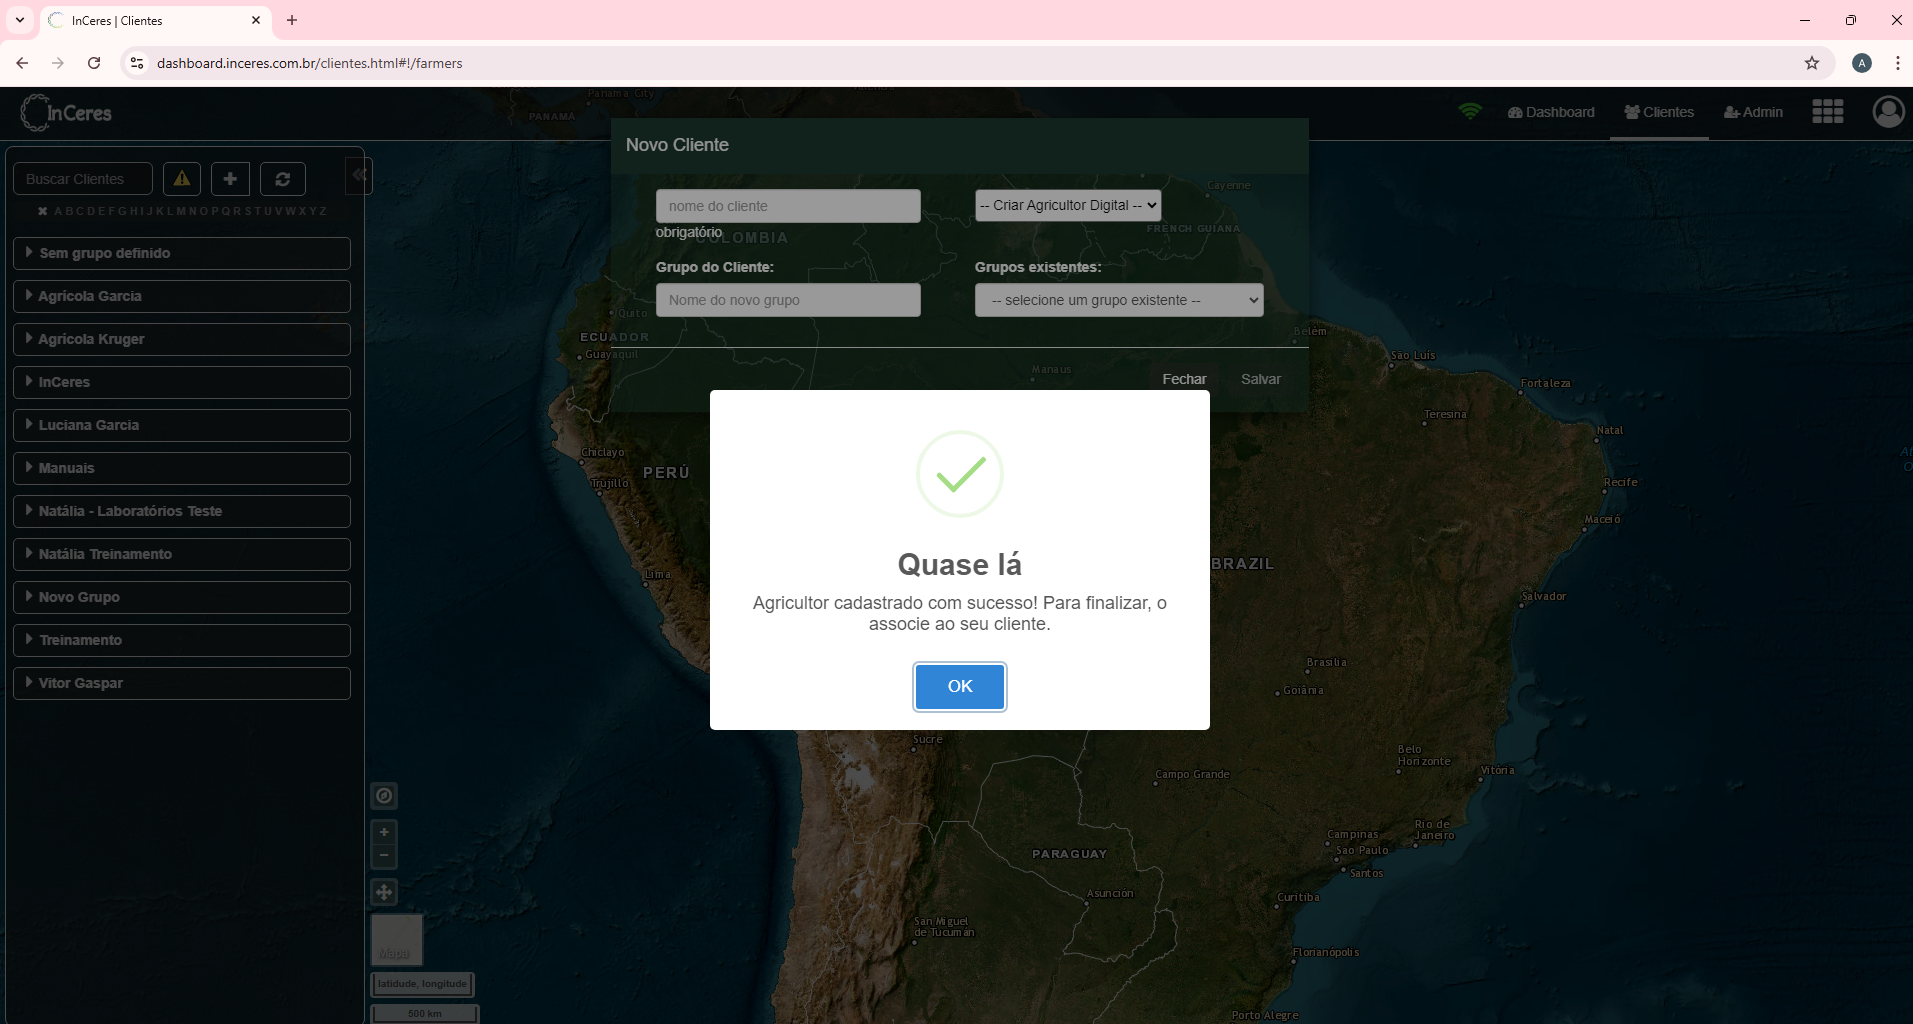Click the InCeres logo
This screenshot has width=1913, height=1024.
coord(66,113)
